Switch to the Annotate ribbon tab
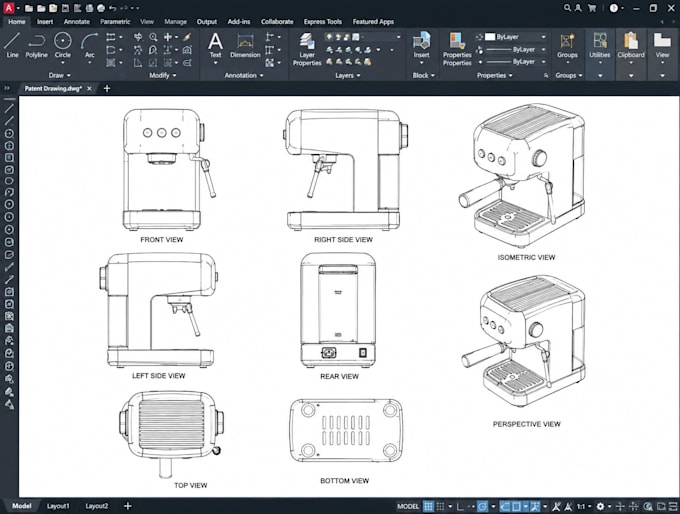The height and width of the screenshot is (514, 680). tap(77, 22)
